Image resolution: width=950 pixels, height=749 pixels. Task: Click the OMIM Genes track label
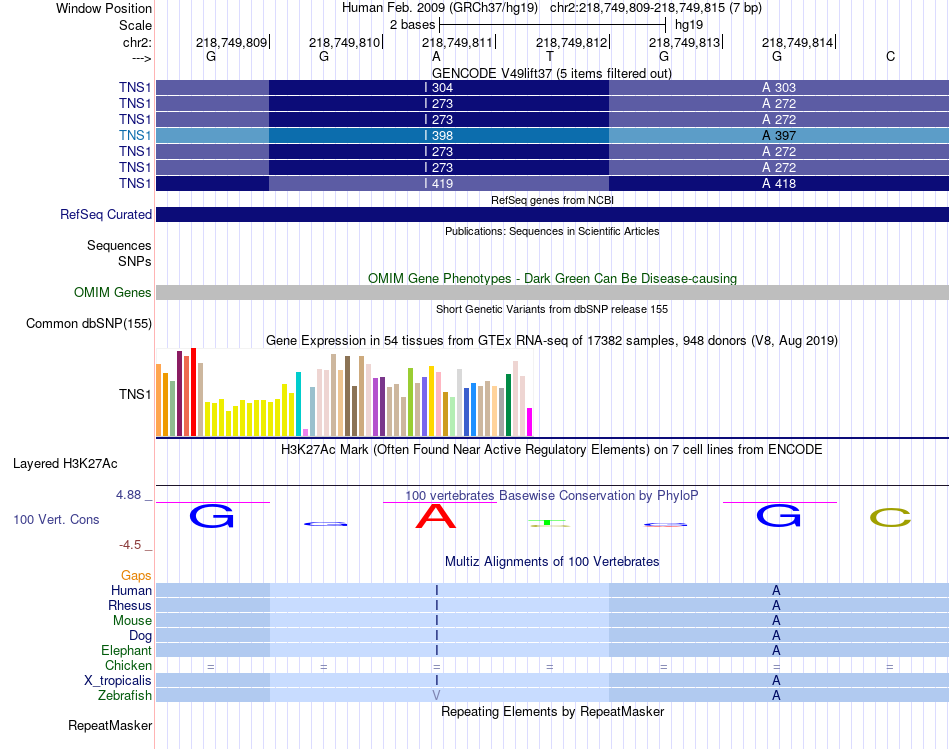112,293
